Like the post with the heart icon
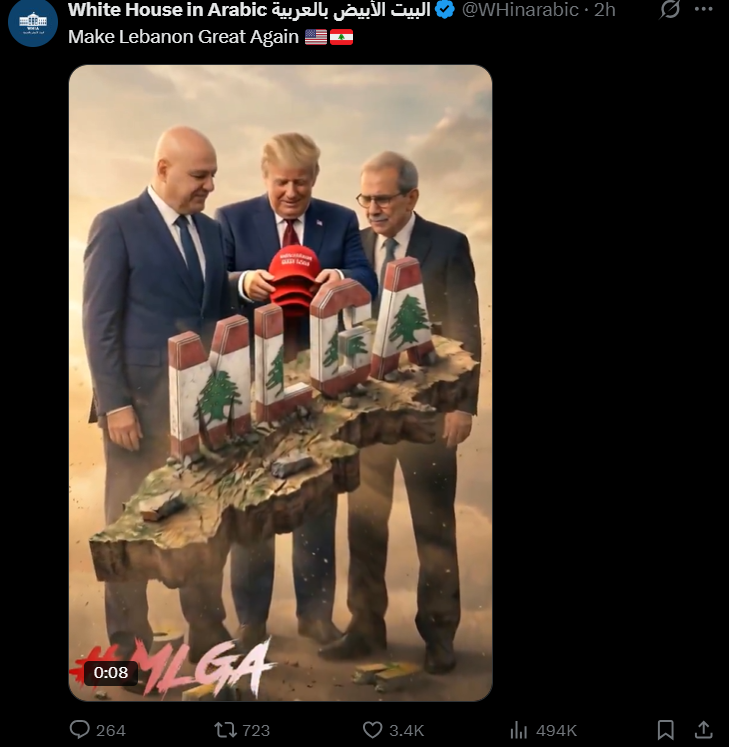The height and width of the screenshot is (747, 729). click(373, 729)
